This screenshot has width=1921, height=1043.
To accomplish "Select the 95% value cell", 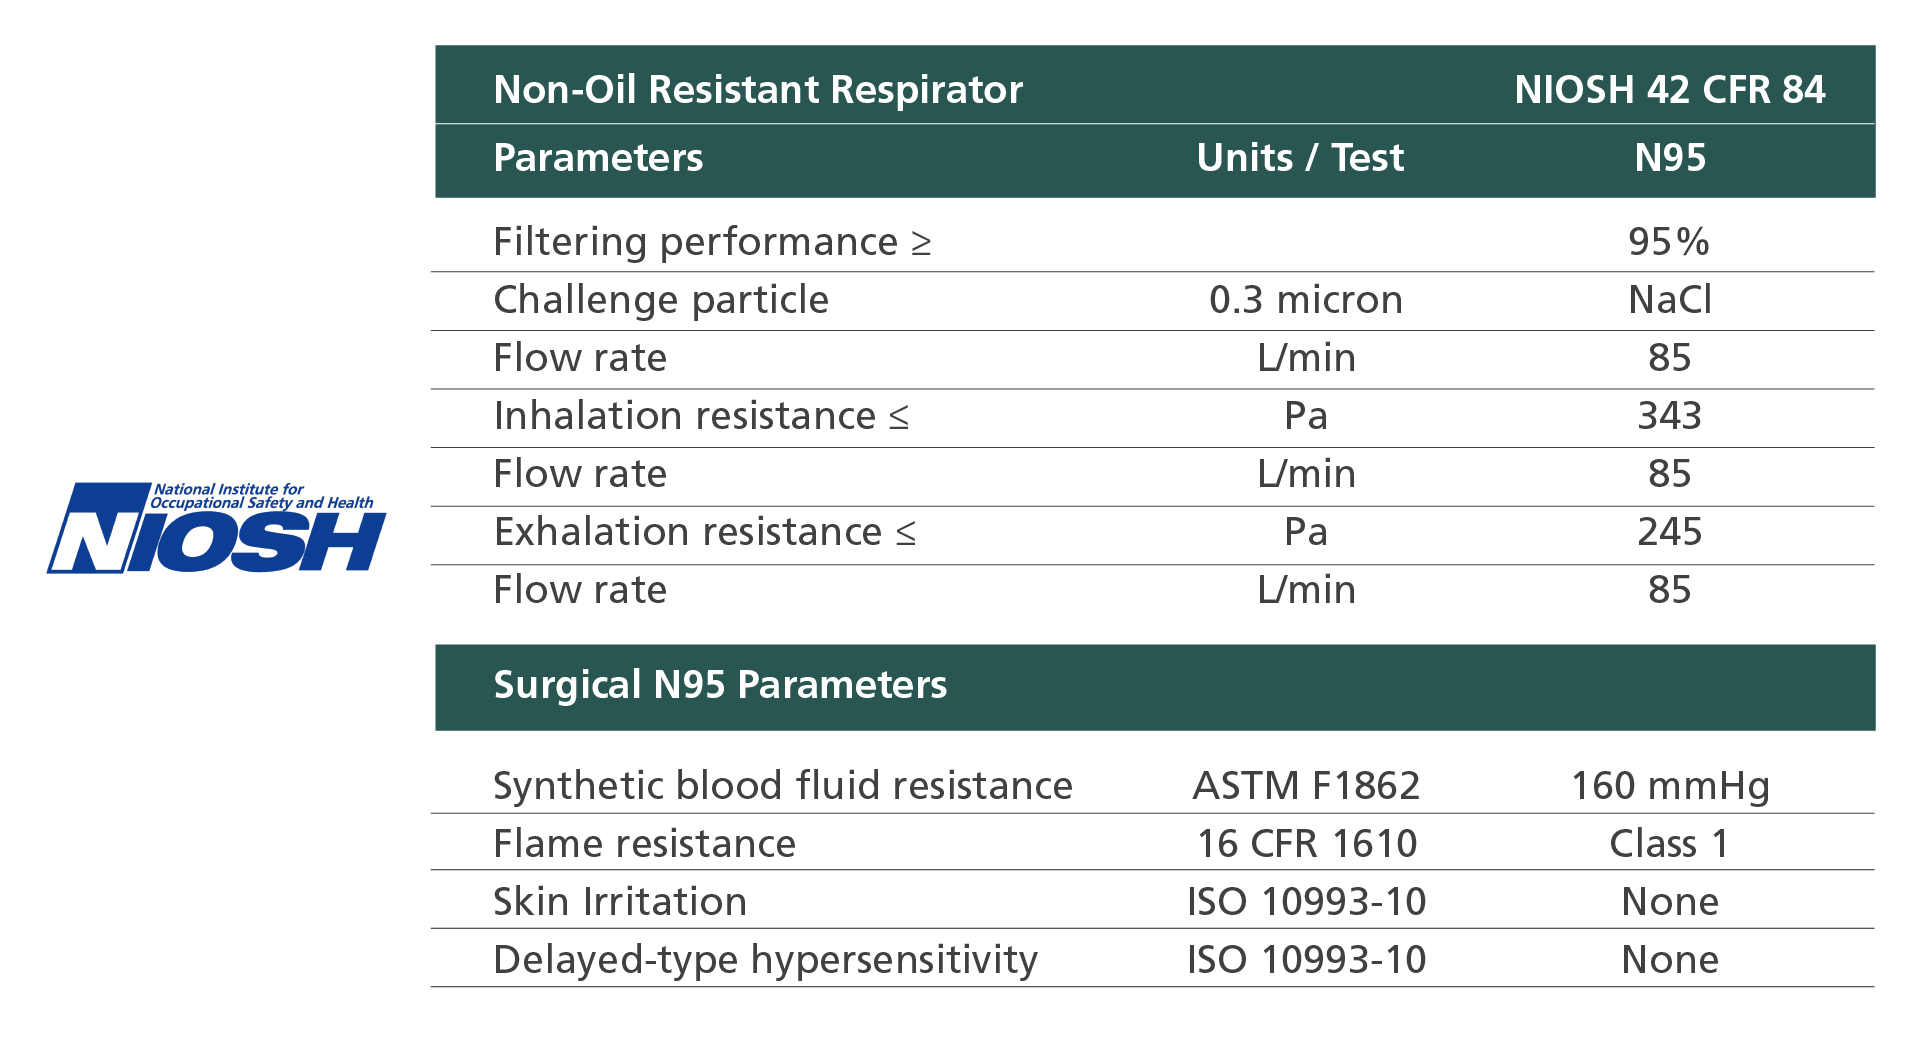I will click(1669, 242).
